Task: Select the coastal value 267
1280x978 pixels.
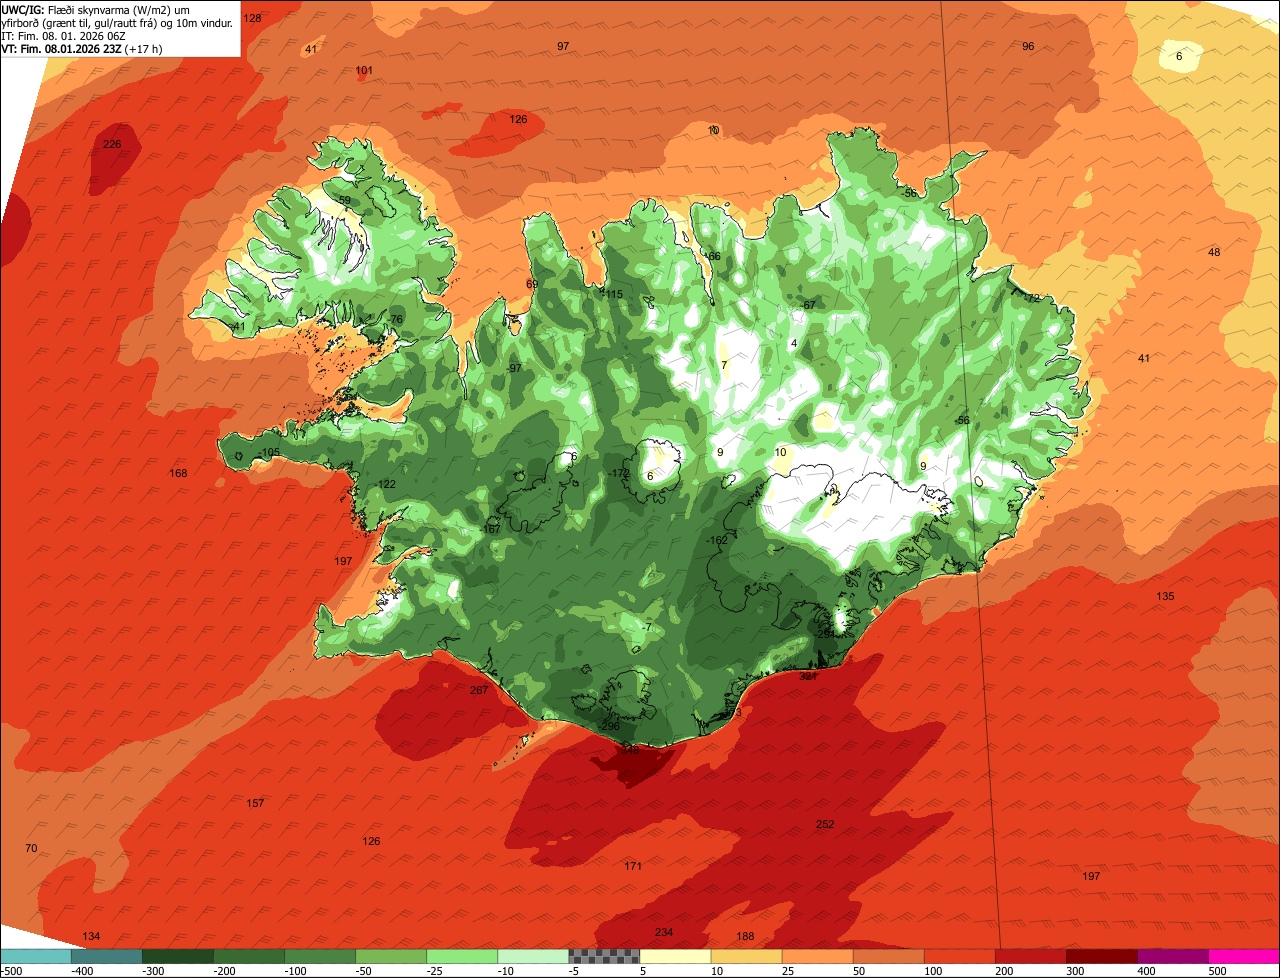Action: click(x=479, y=690)
